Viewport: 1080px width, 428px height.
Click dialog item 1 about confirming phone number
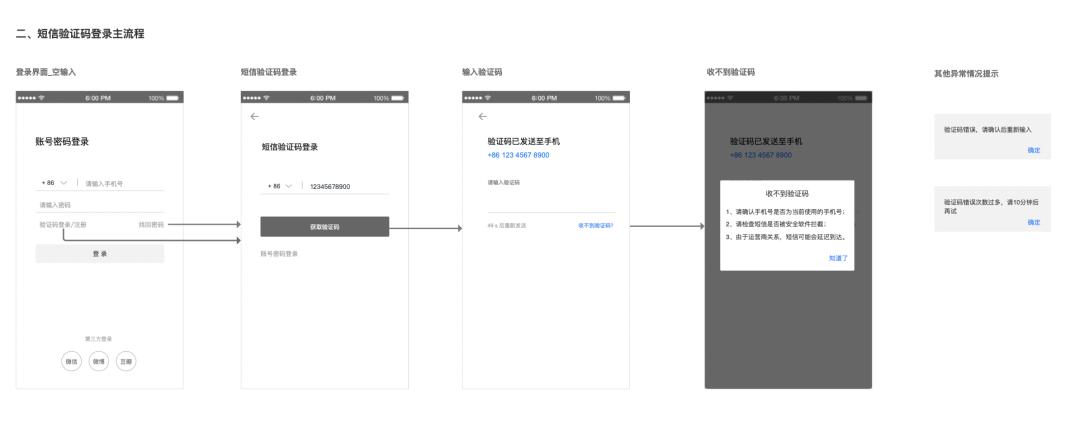786,212
